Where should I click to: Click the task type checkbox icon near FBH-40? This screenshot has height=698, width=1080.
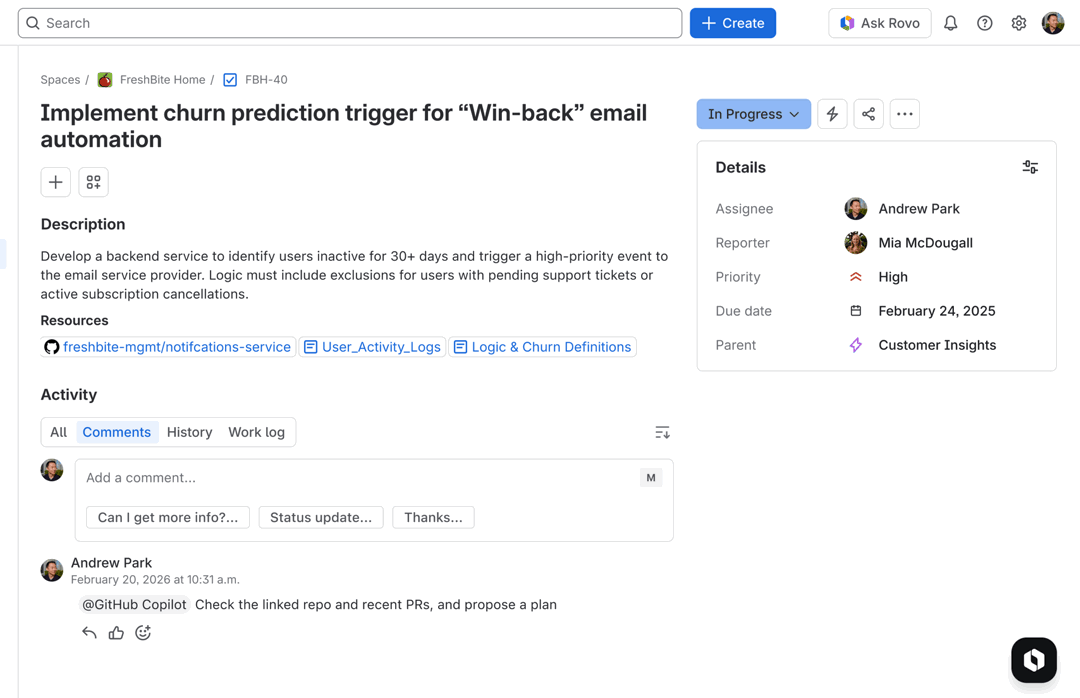pyautogui.click(x=230, y=80)
